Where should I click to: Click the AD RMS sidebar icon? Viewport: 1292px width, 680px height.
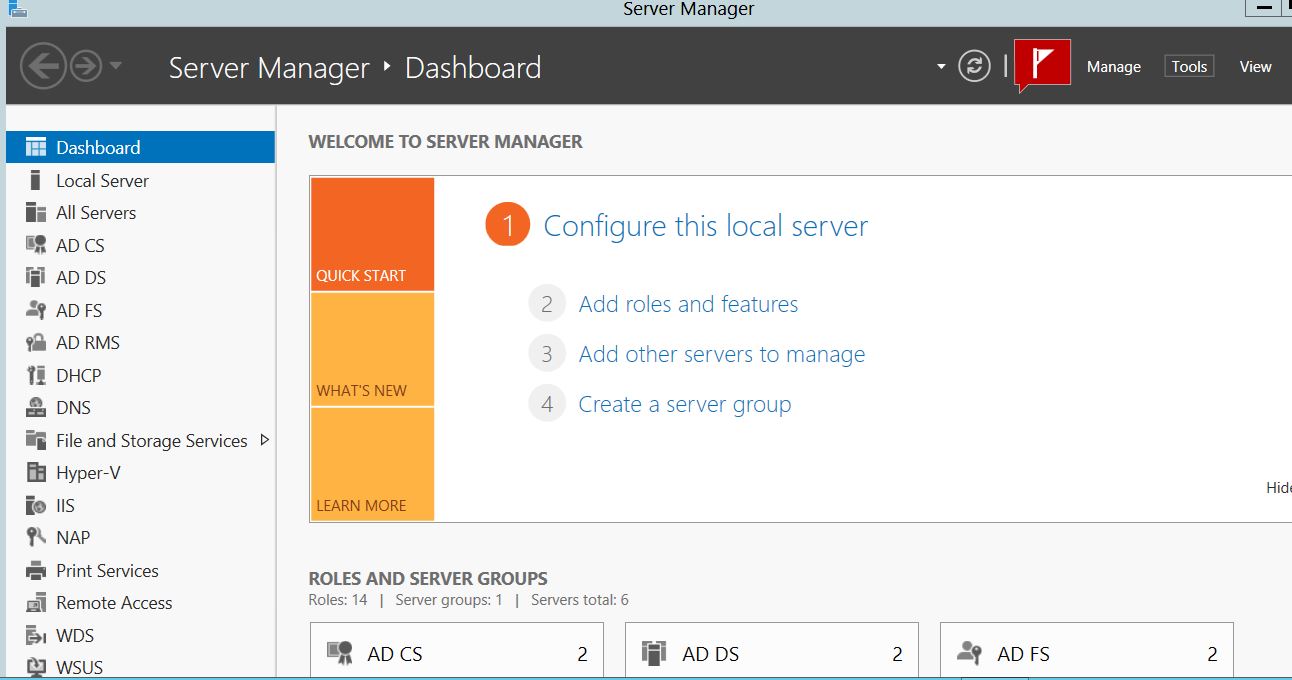pyautogui.click(x=36, y=343)
